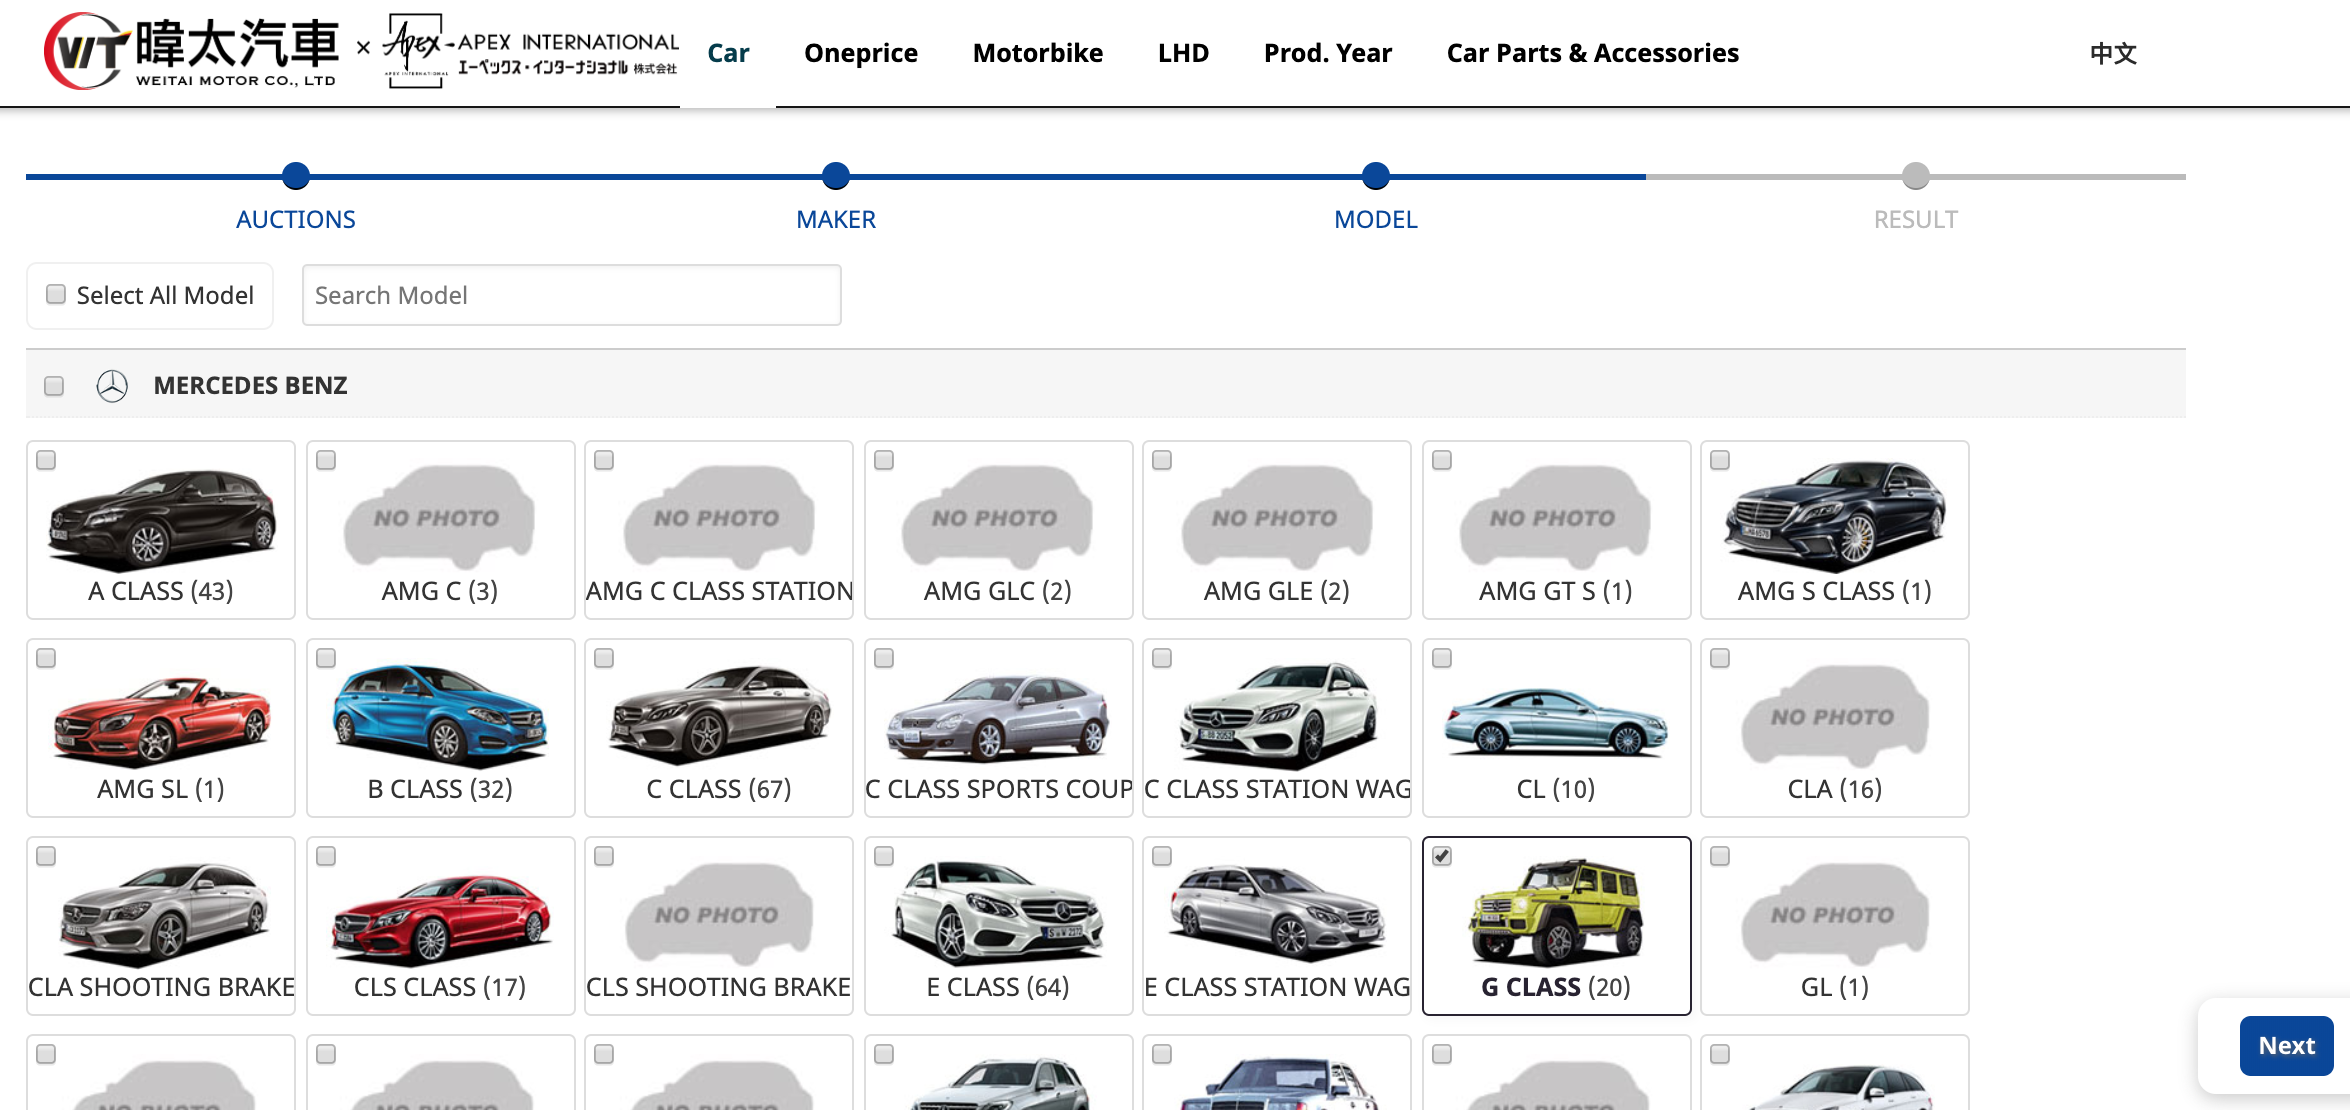Click the CLS SHOOTING BRAKE placeholder image
The height and width of the screenshot is (1110, 2350).
719,914
